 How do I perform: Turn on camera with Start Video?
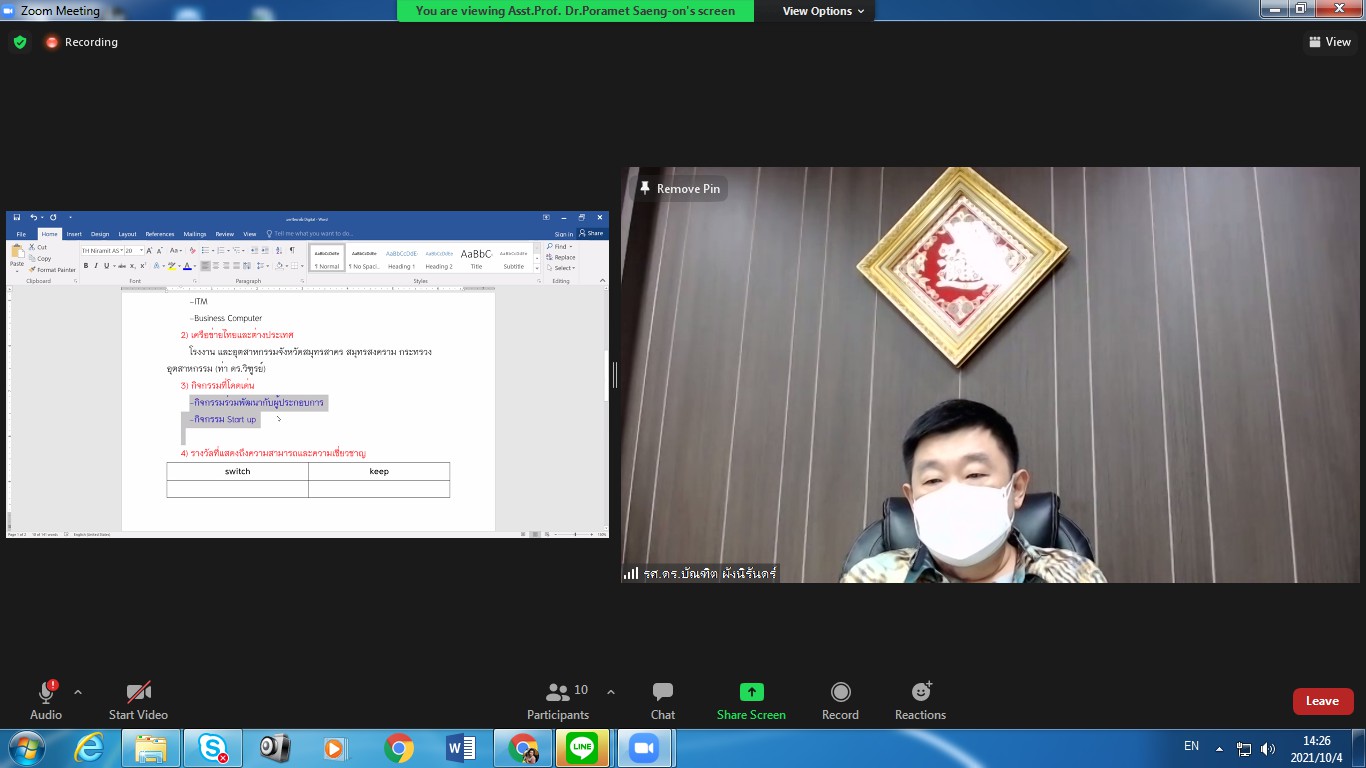coord(138,701)
